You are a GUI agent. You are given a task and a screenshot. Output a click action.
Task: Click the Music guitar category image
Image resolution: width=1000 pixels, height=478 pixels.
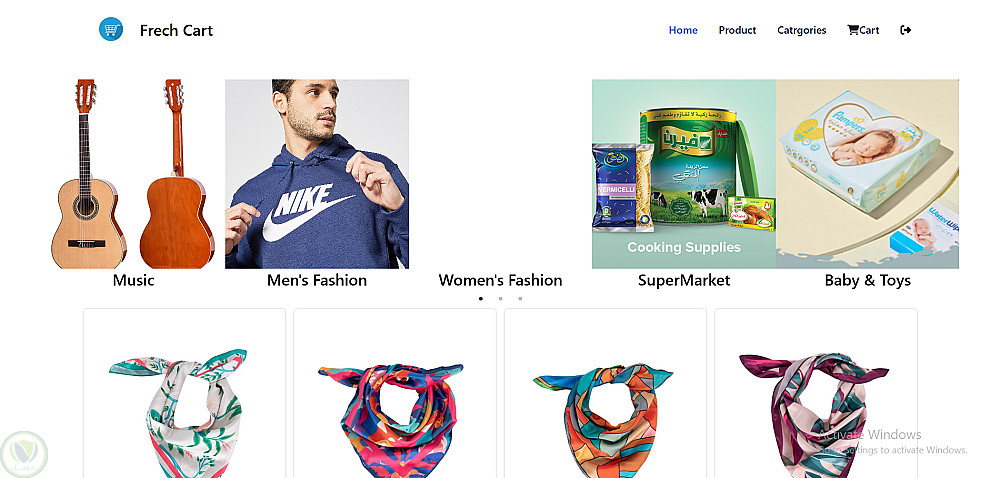pos(133,173)
